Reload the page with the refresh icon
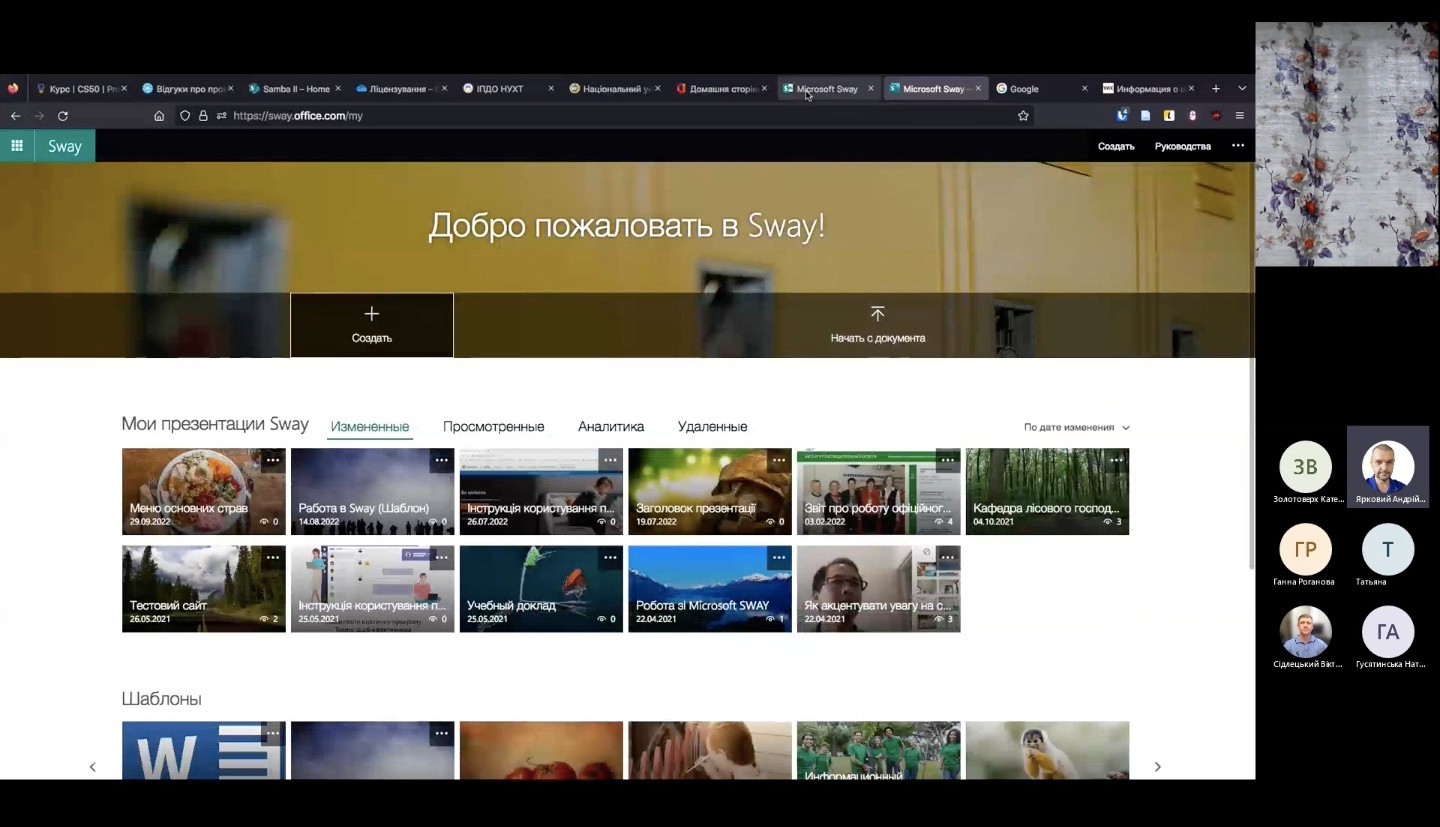The height and width of the screenshot is (827, 1440). click(62, 116)
